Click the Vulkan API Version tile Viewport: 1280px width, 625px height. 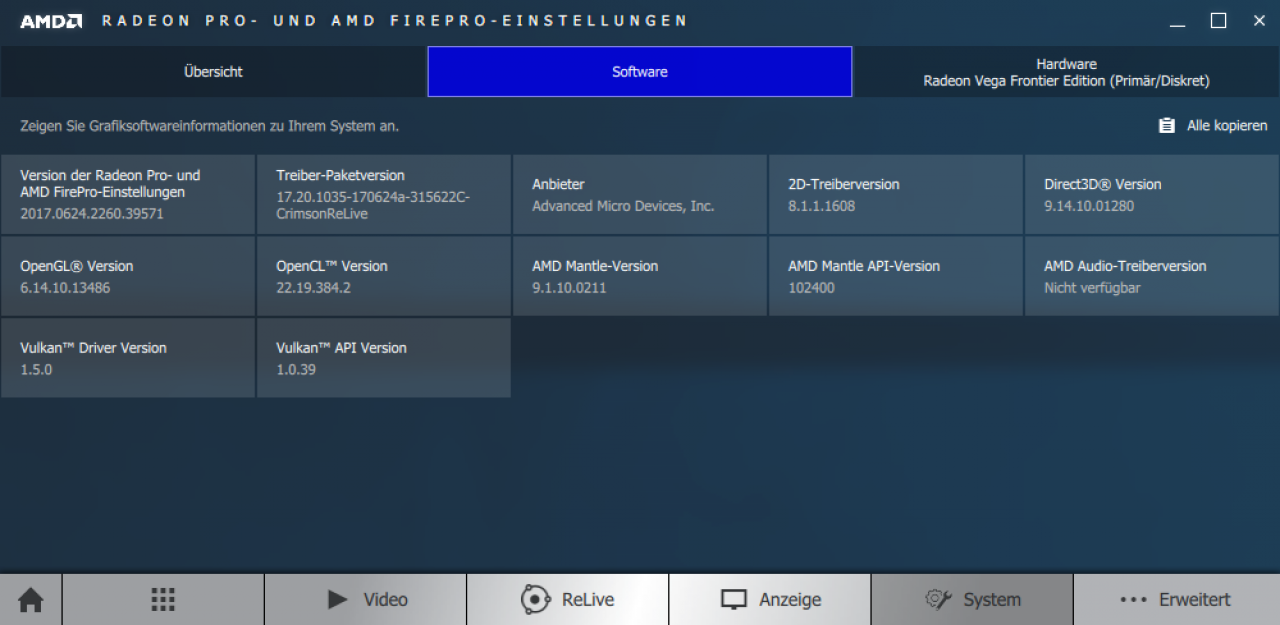384,358
